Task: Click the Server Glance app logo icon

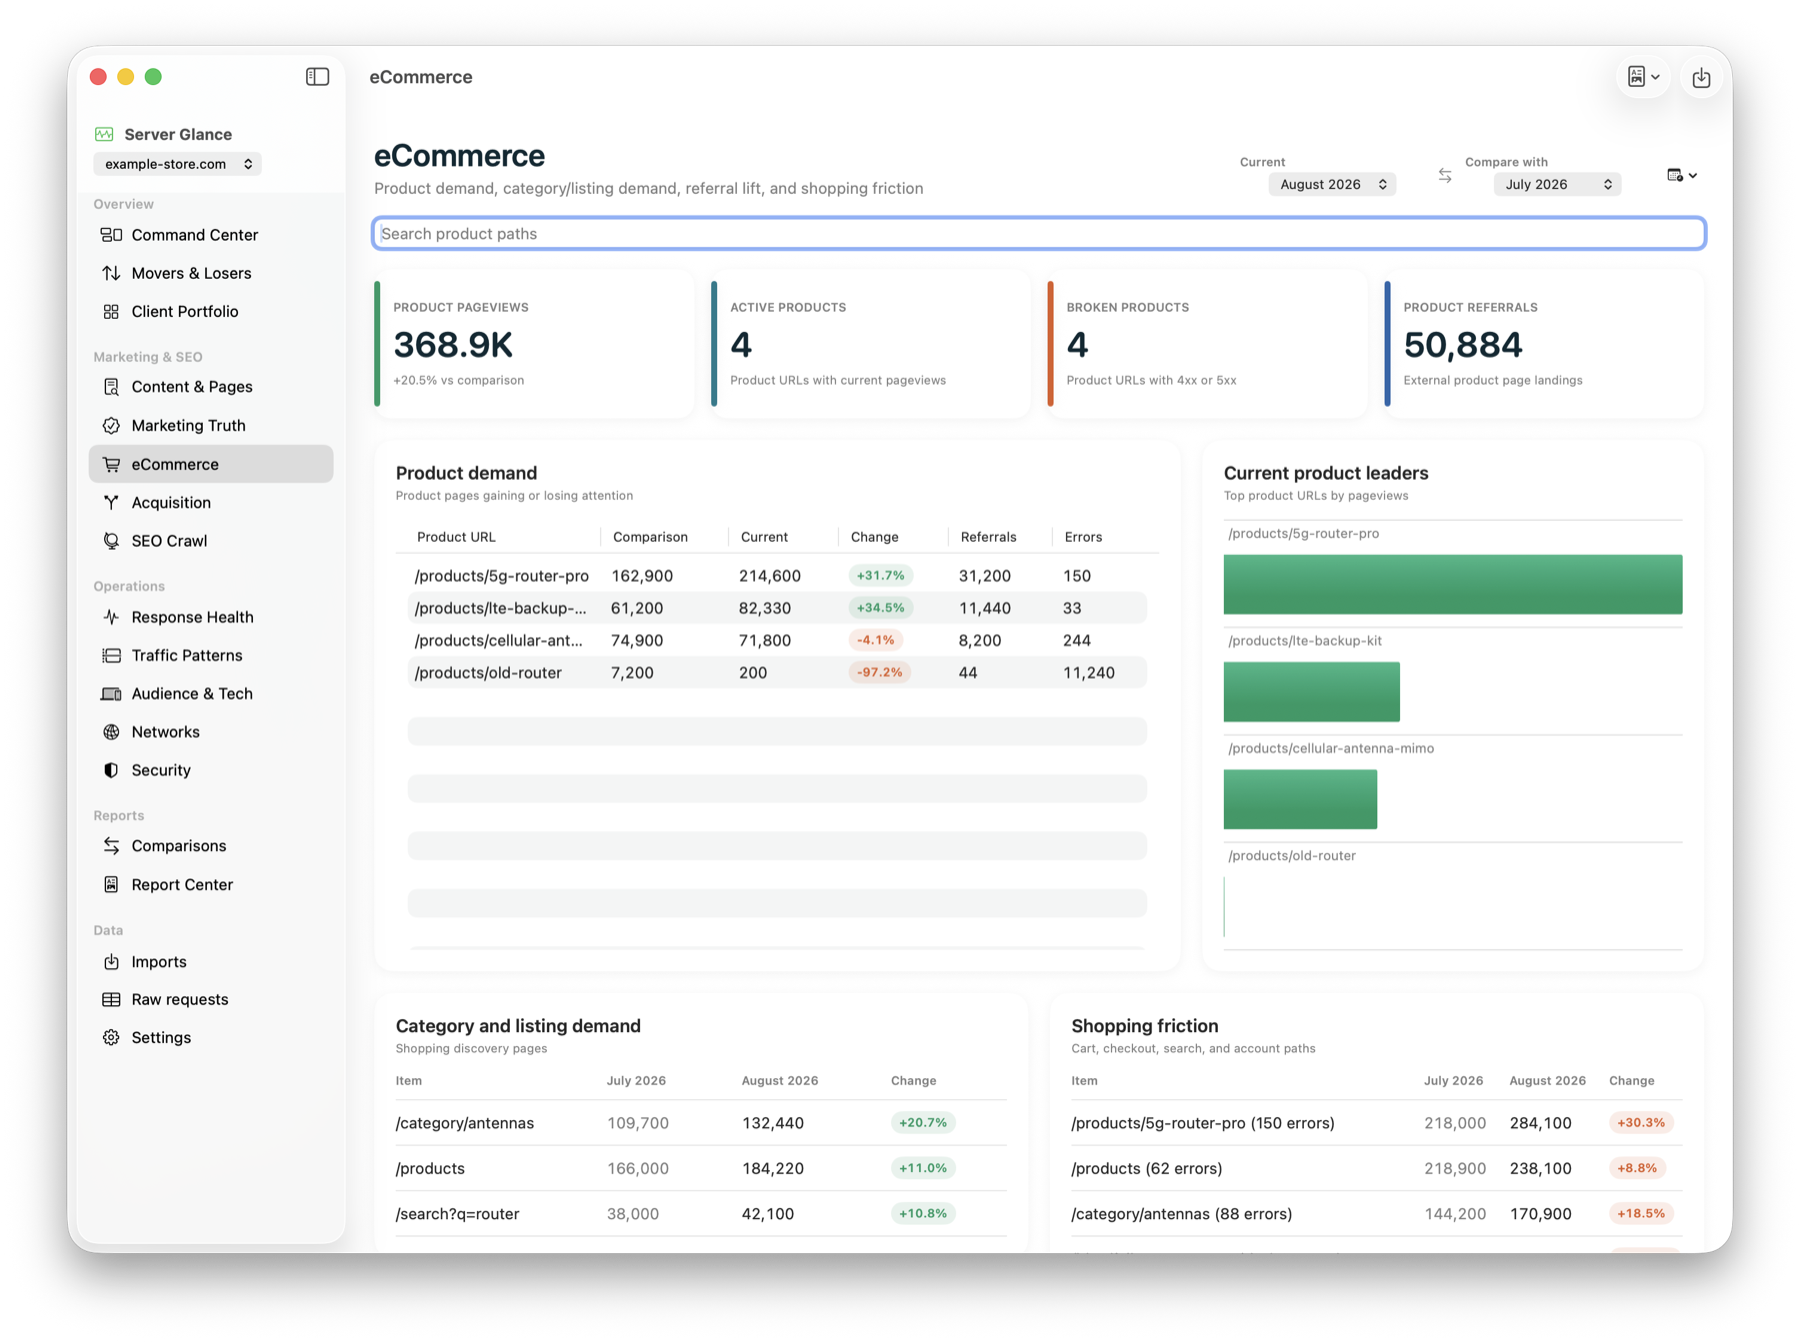Action: pyautogui.click(x=104, y=134)
